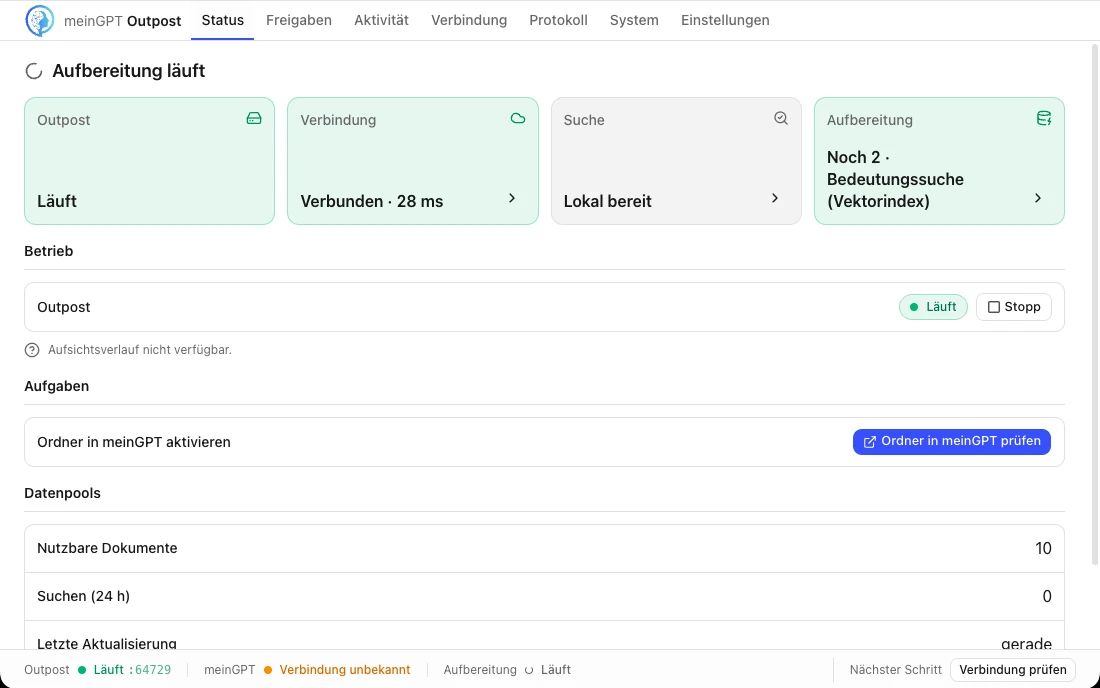
Task: Click the Noch 2 · Bedeutungssuche text
Action: 895,179
